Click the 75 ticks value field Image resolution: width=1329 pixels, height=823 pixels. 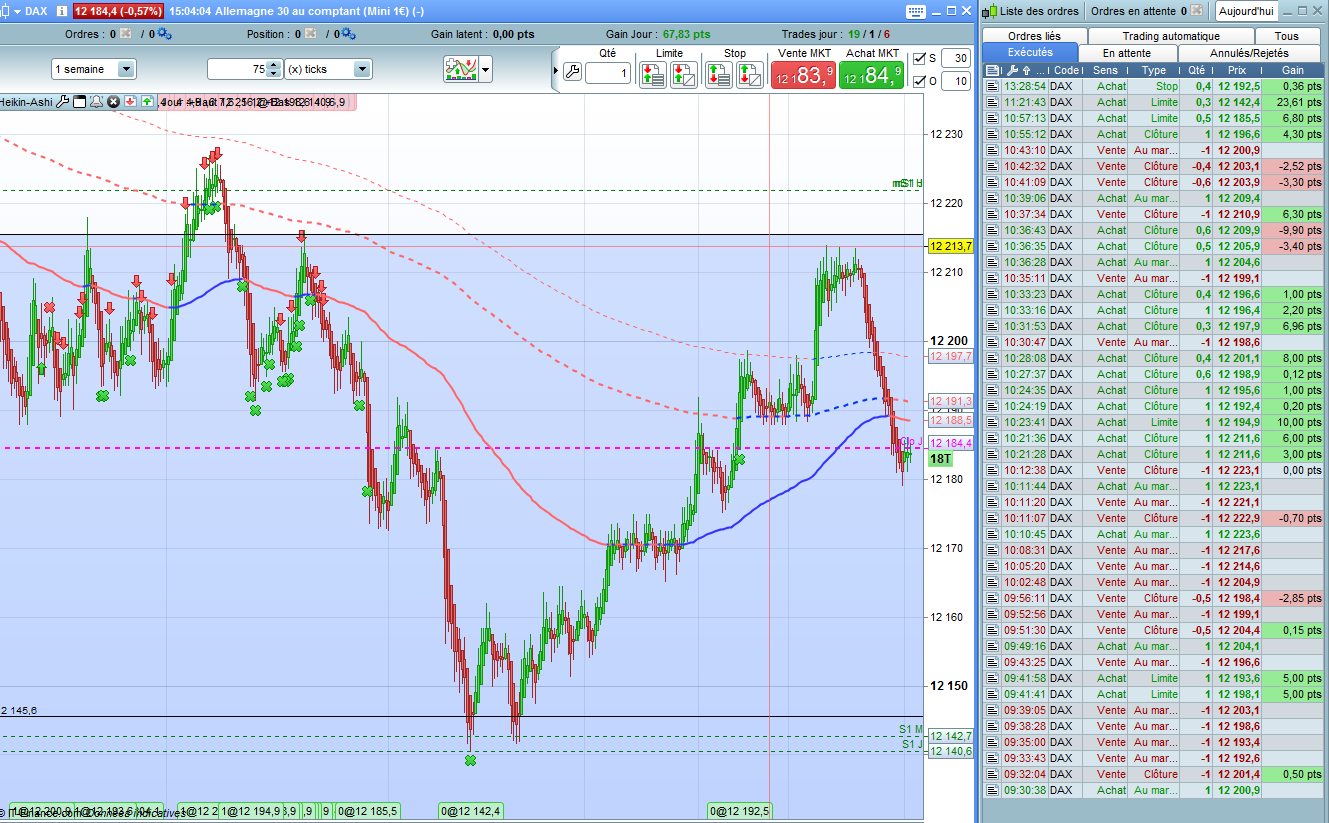point(236,69)
